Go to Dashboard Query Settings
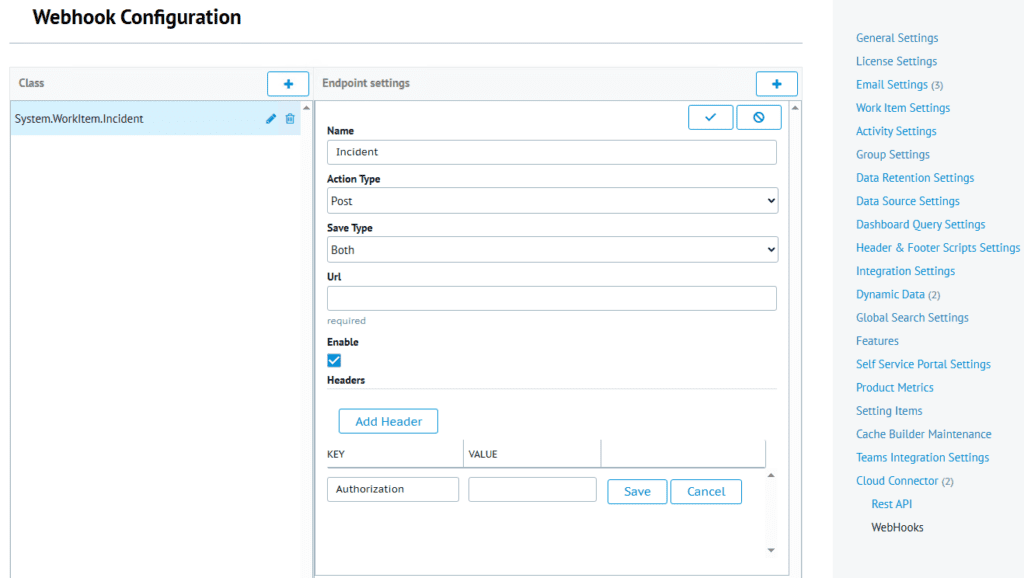Image resolution: width=1024 pixels, height=578 pixels. [920, 225]
